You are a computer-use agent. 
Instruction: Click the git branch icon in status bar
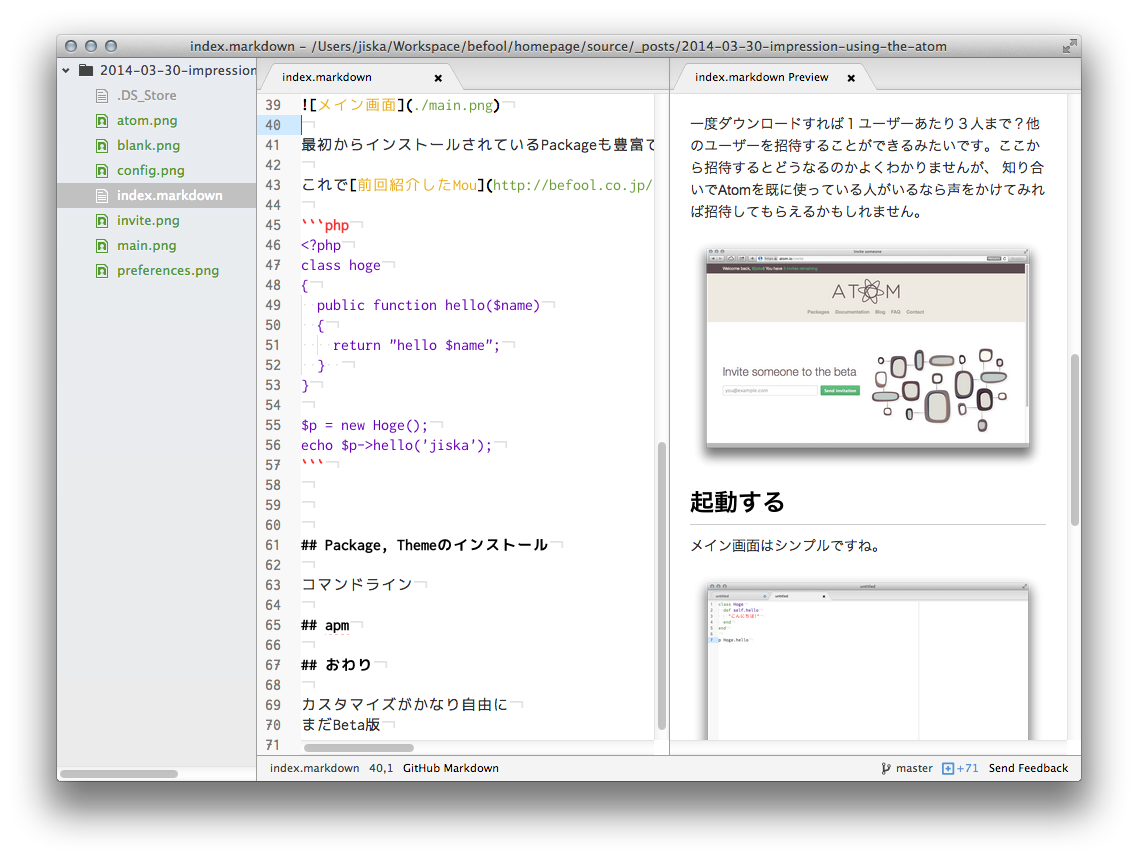point(885,769)
